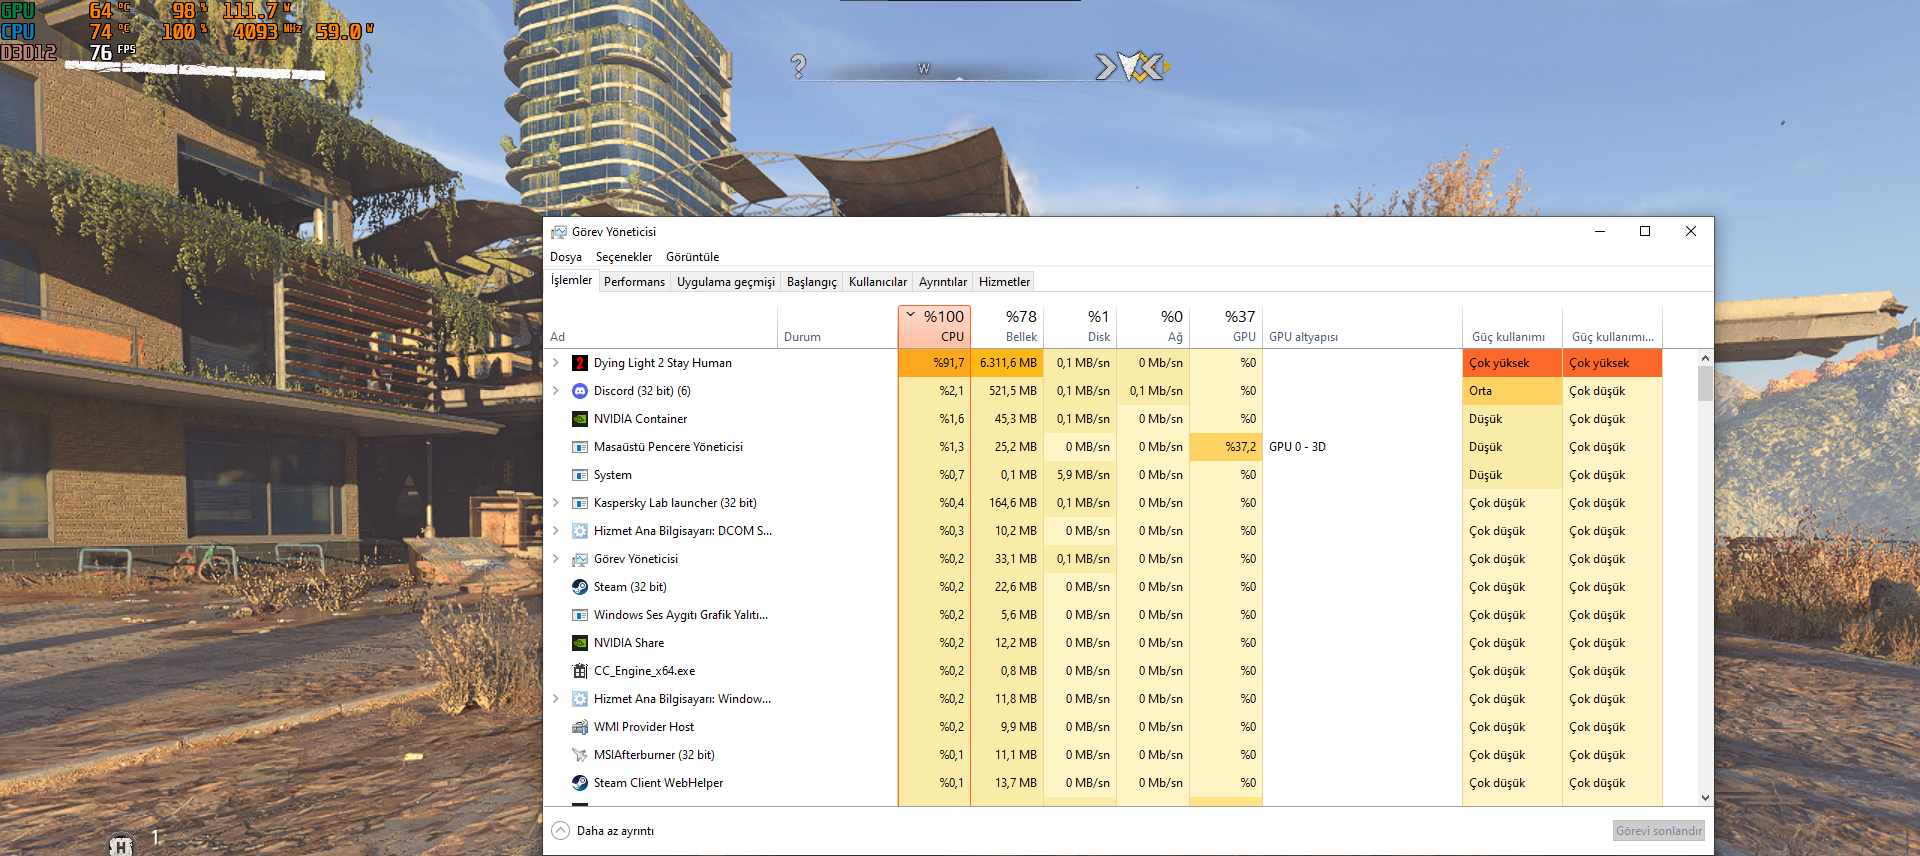
Task: Click the Kaspersky Lab launcher icon
Action: pyautogui.click(x=580, y=503)
